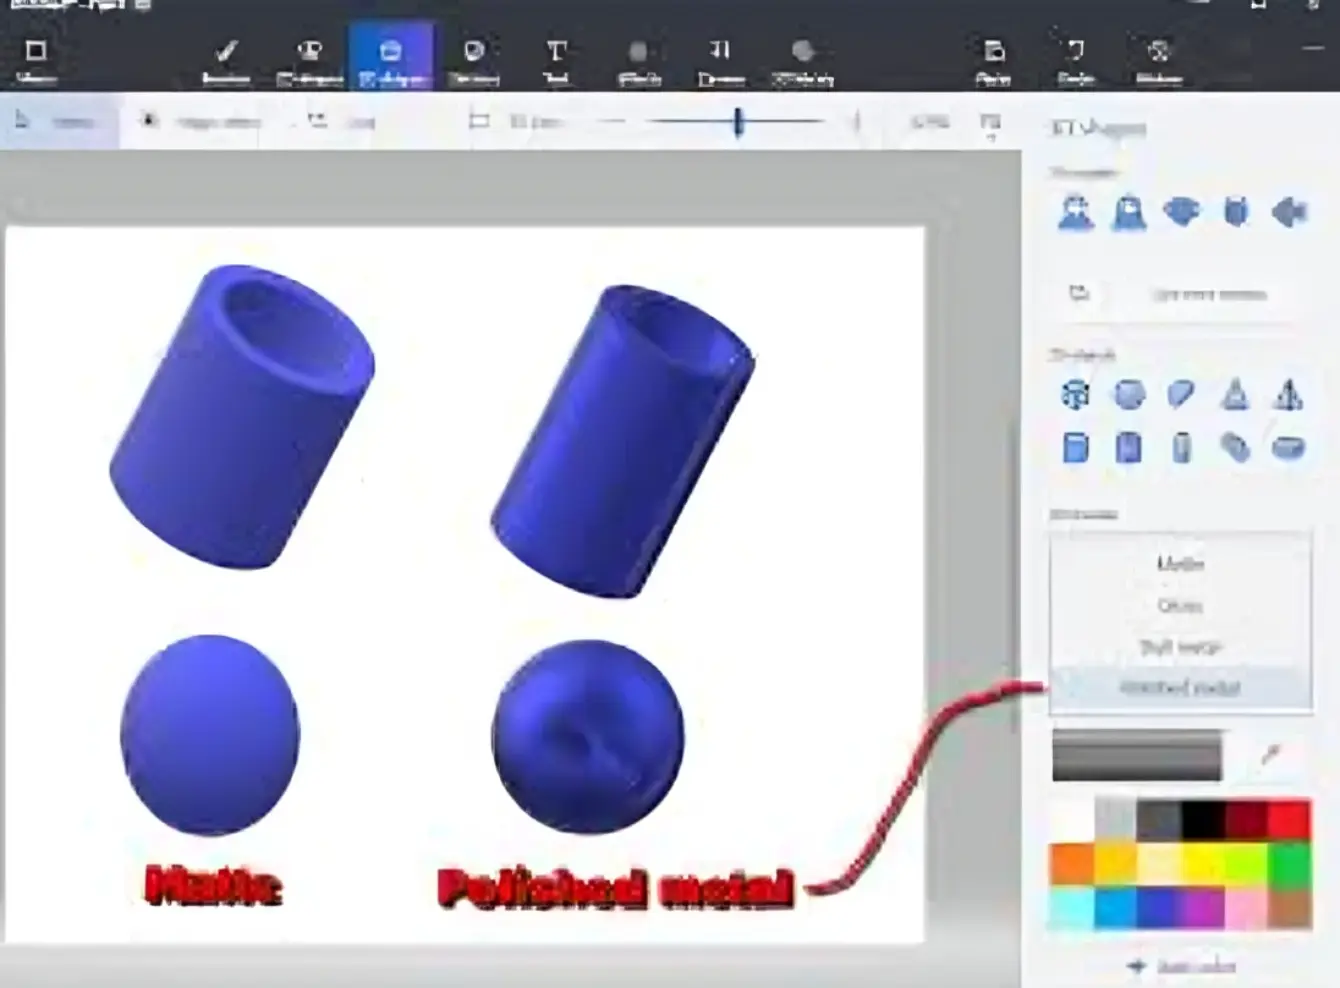Open the Effects panel
The height and width of the screenshot is (988, 1340).
coord(638,55)
